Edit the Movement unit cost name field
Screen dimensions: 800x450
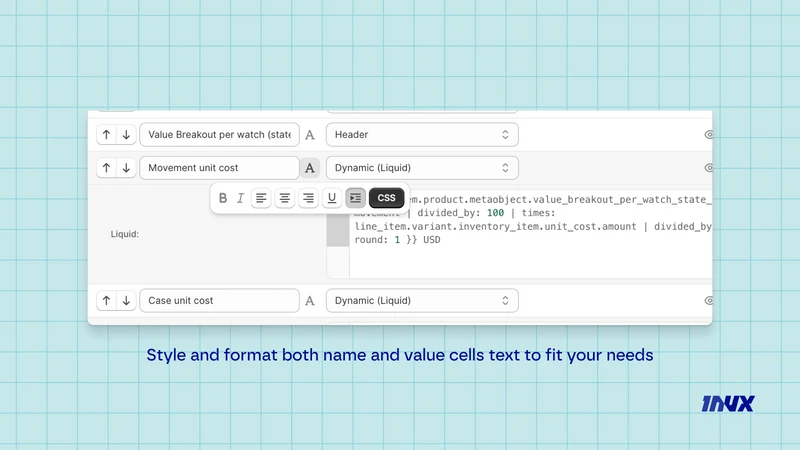[219, 168]
